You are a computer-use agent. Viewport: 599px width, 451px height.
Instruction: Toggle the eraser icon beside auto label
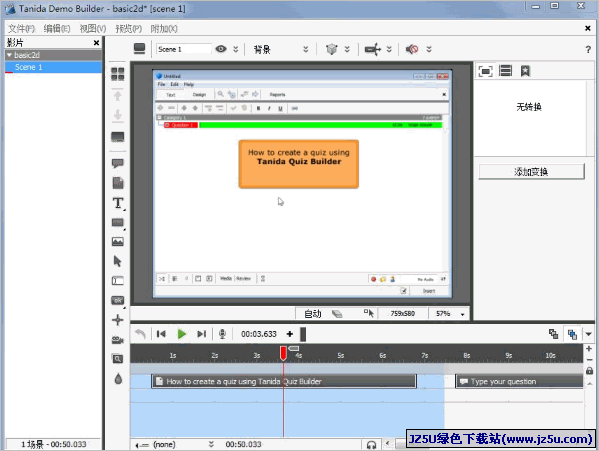click(337, 314)
